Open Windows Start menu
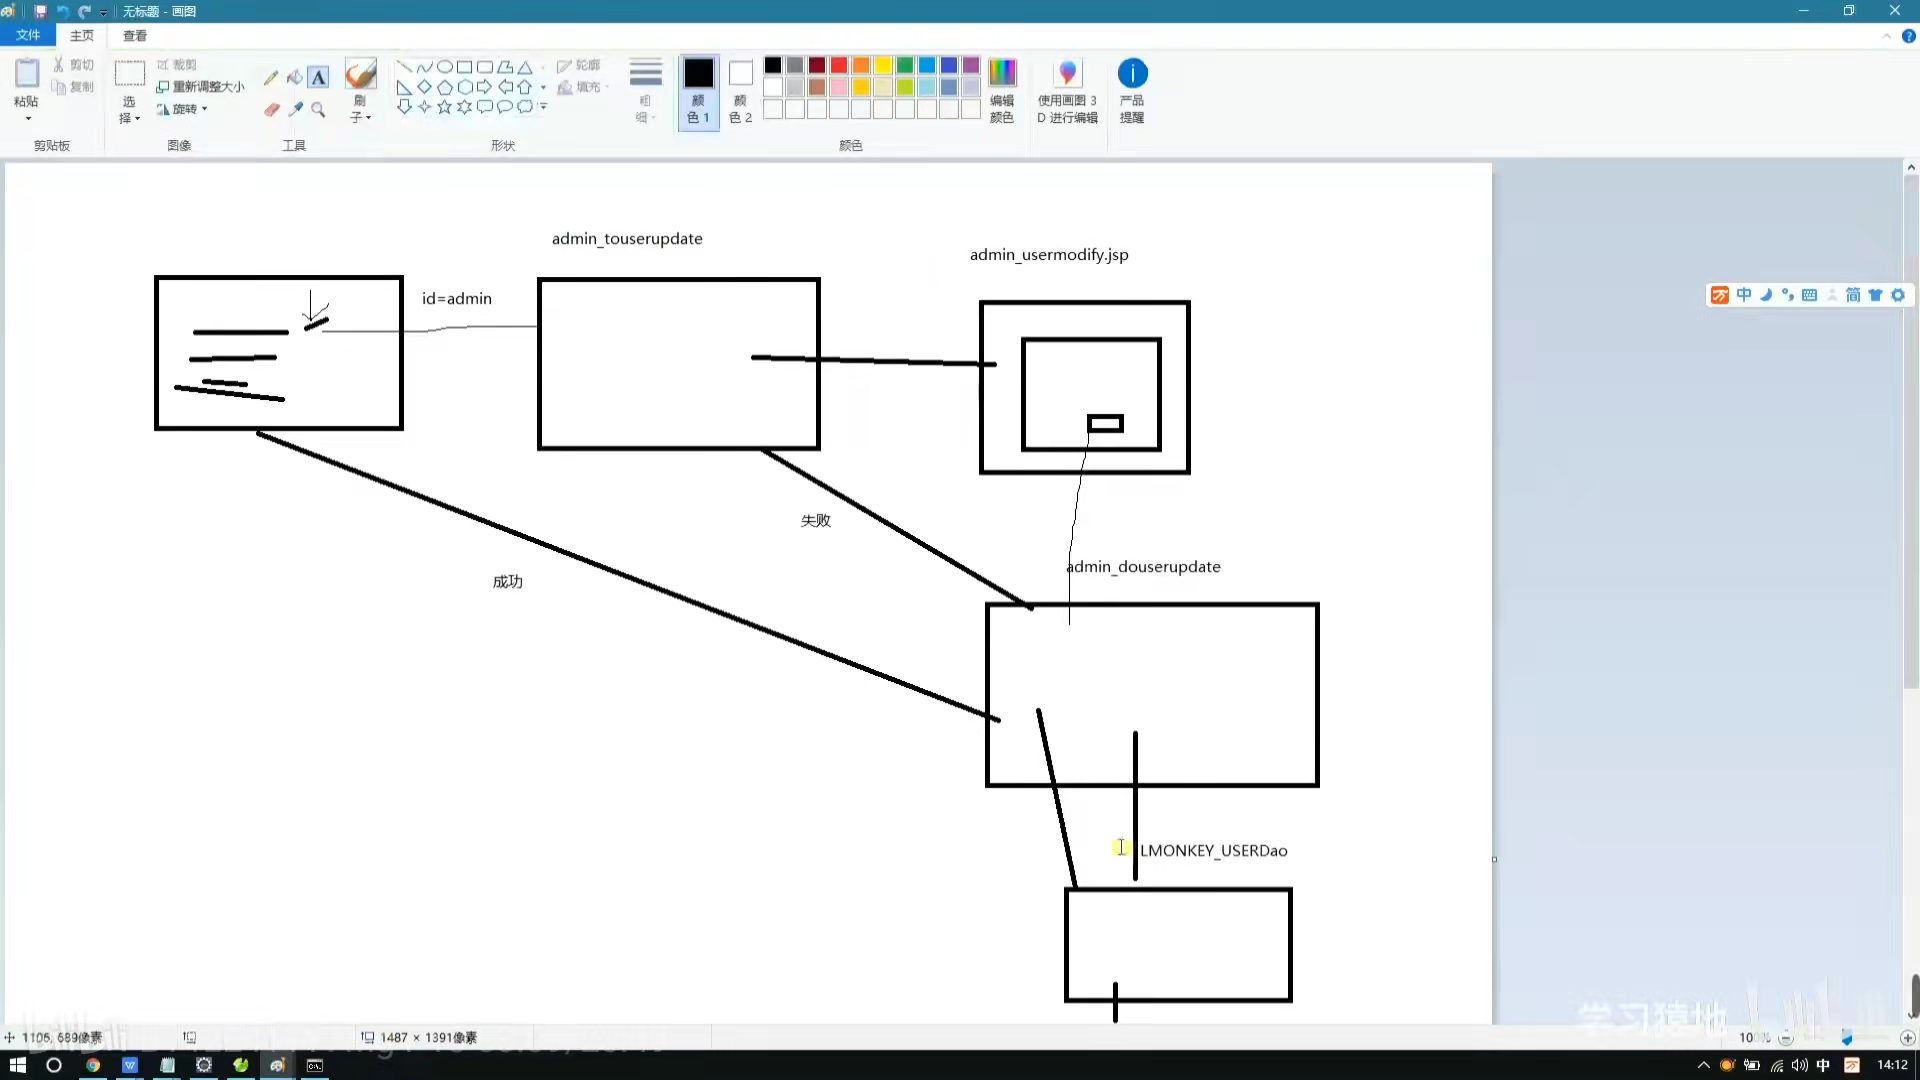Image resolution: width=1920 pixels, height=1080 pixels. click(17, 1065)
